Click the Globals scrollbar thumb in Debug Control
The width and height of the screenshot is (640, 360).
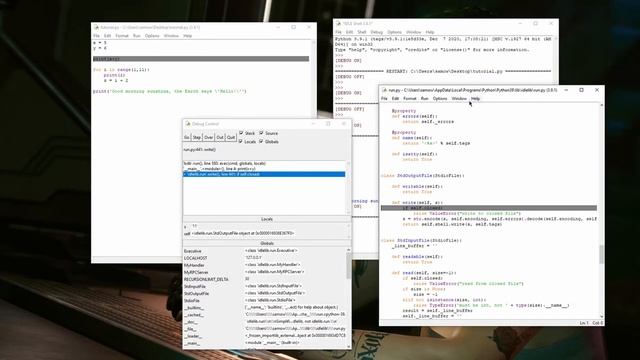pos(348,265)
